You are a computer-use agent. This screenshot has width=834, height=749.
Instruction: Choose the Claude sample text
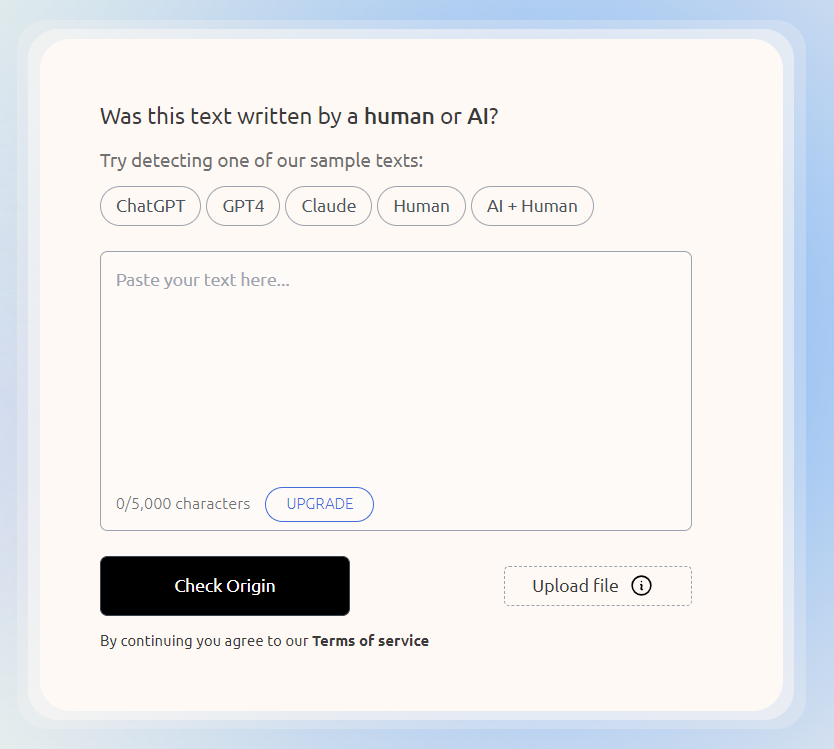(328, 206)
